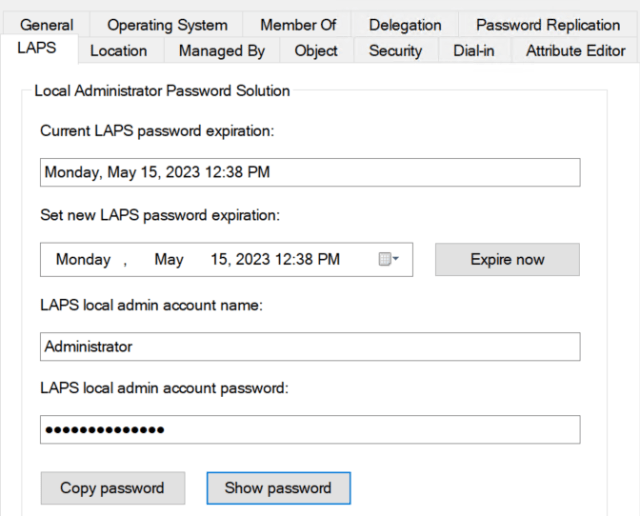Select the month 'May' in new expiration picker
This screenshot has width=640, height=516.
[x=169, y=260]
